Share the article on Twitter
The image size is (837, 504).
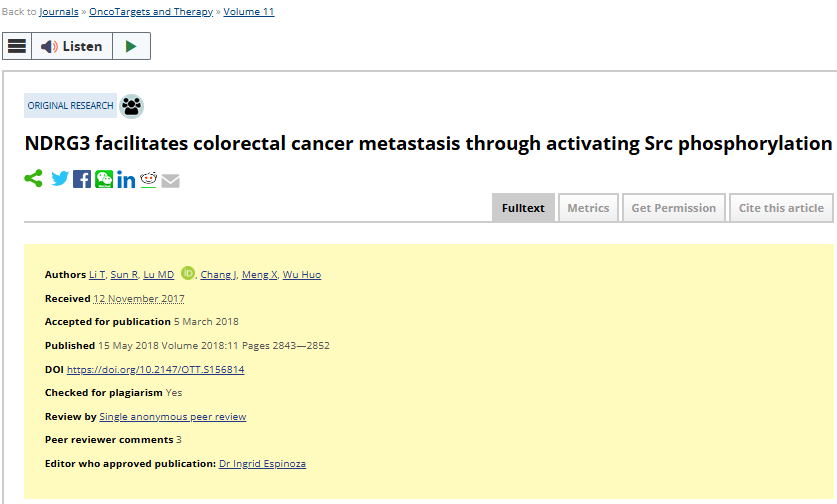[60, 179]
